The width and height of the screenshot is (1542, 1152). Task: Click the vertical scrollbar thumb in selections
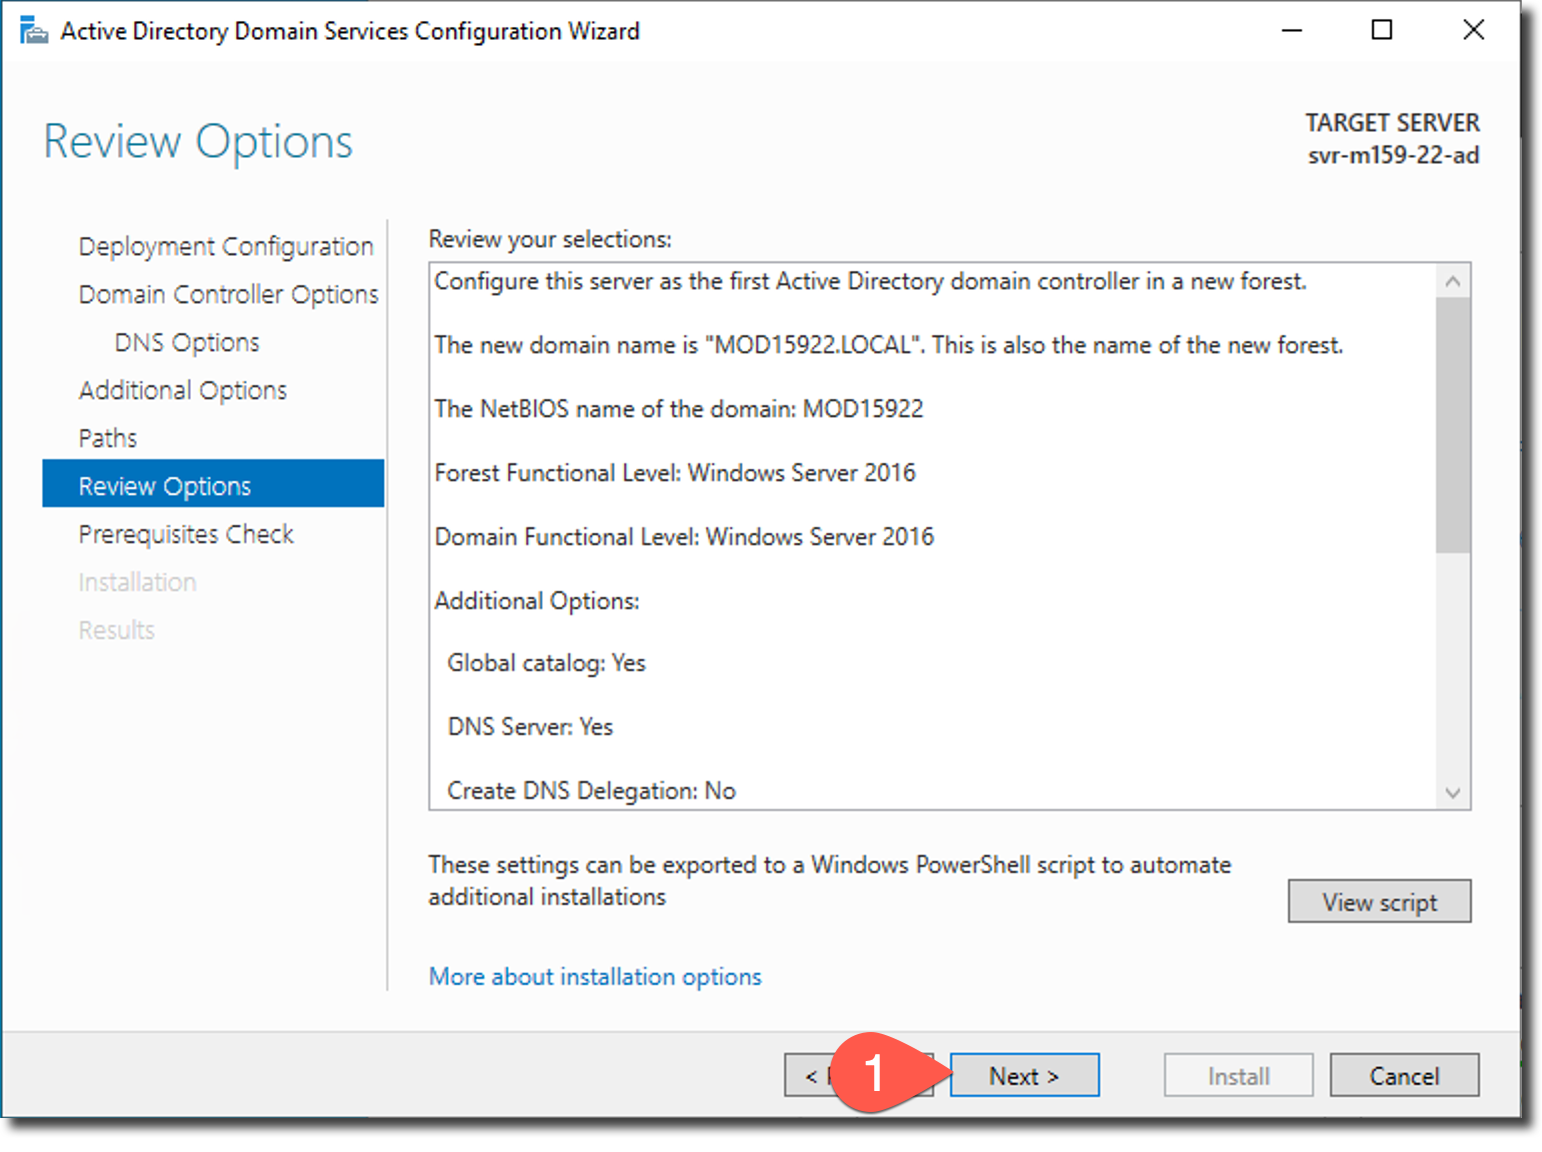pos(1453,426)
